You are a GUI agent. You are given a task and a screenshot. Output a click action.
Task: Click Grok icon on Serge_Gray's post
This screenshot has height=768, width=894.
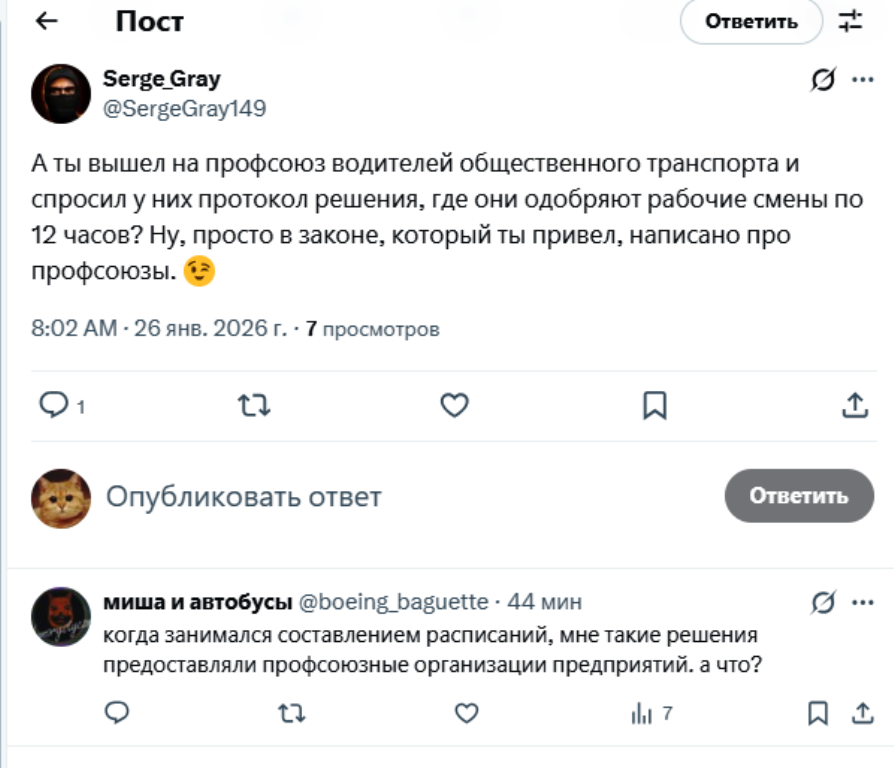[x=823, y=81]
